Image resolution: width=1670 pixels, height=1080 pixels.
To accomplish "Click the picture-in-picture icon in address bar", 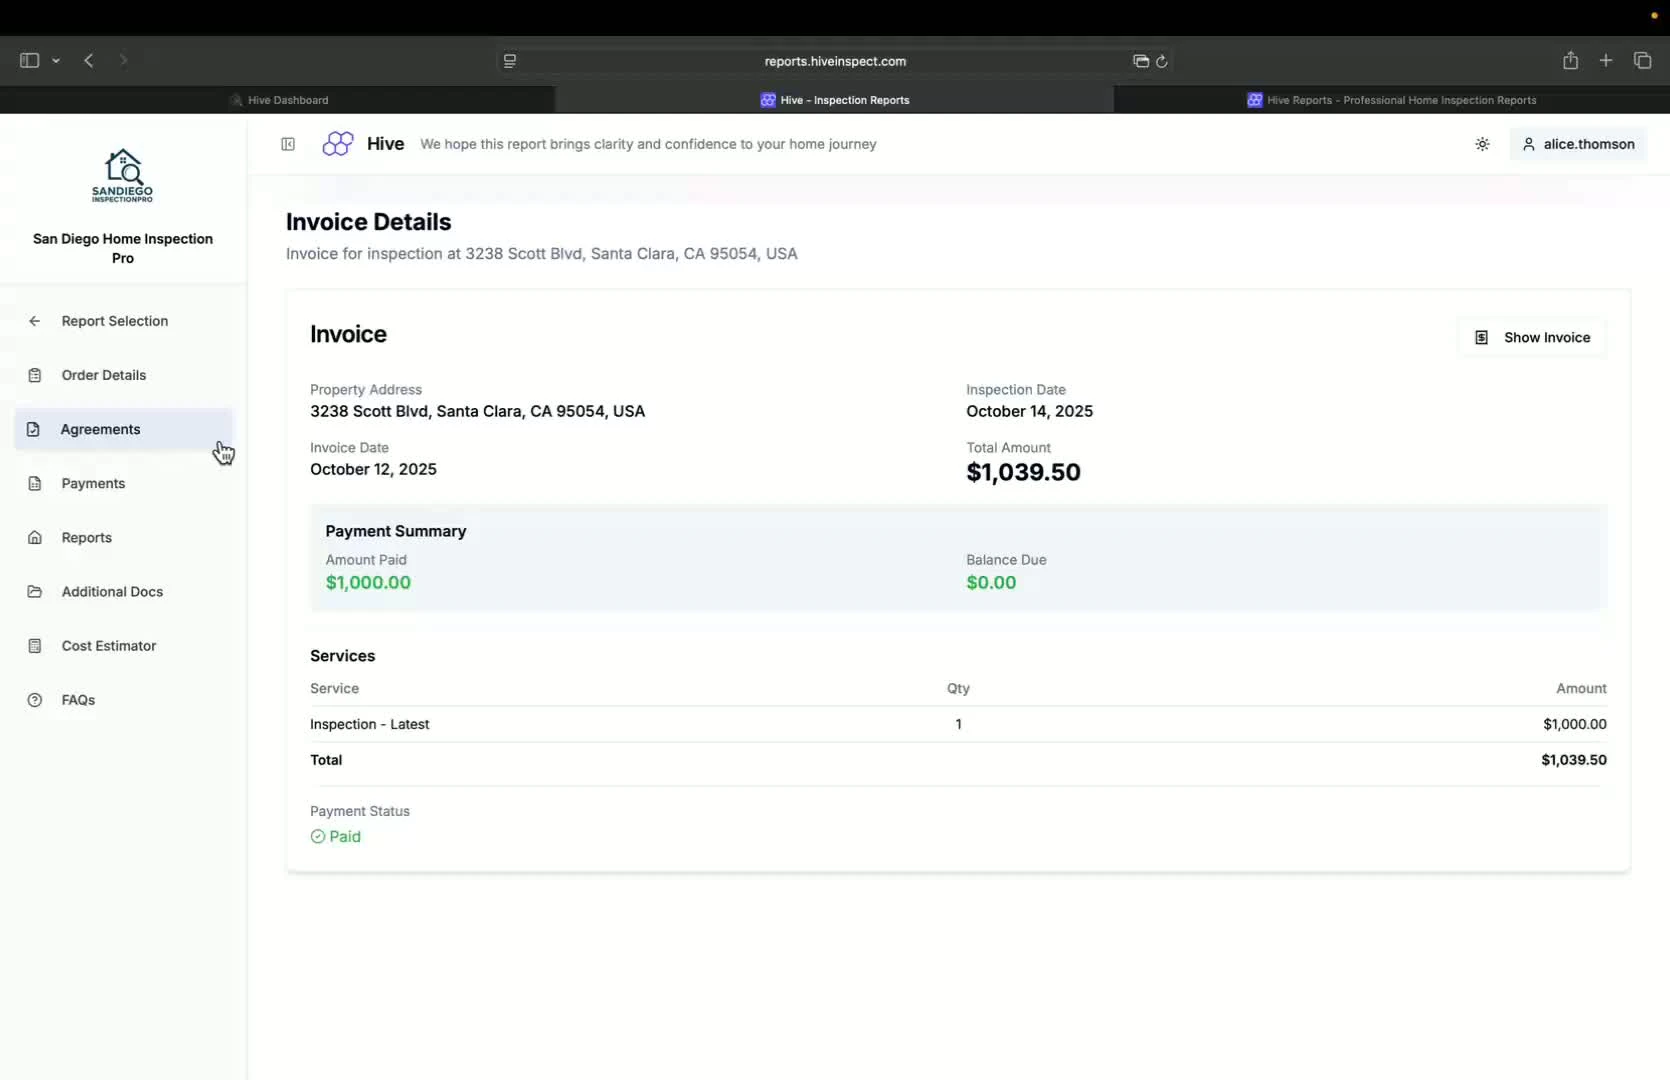I will tap(1141, 61).
